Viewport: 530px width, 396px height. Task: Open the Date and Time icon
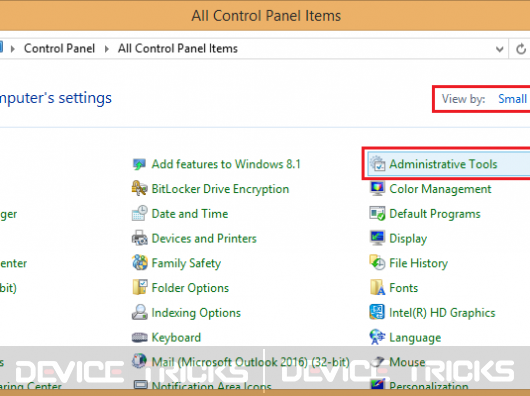(139, 213)
